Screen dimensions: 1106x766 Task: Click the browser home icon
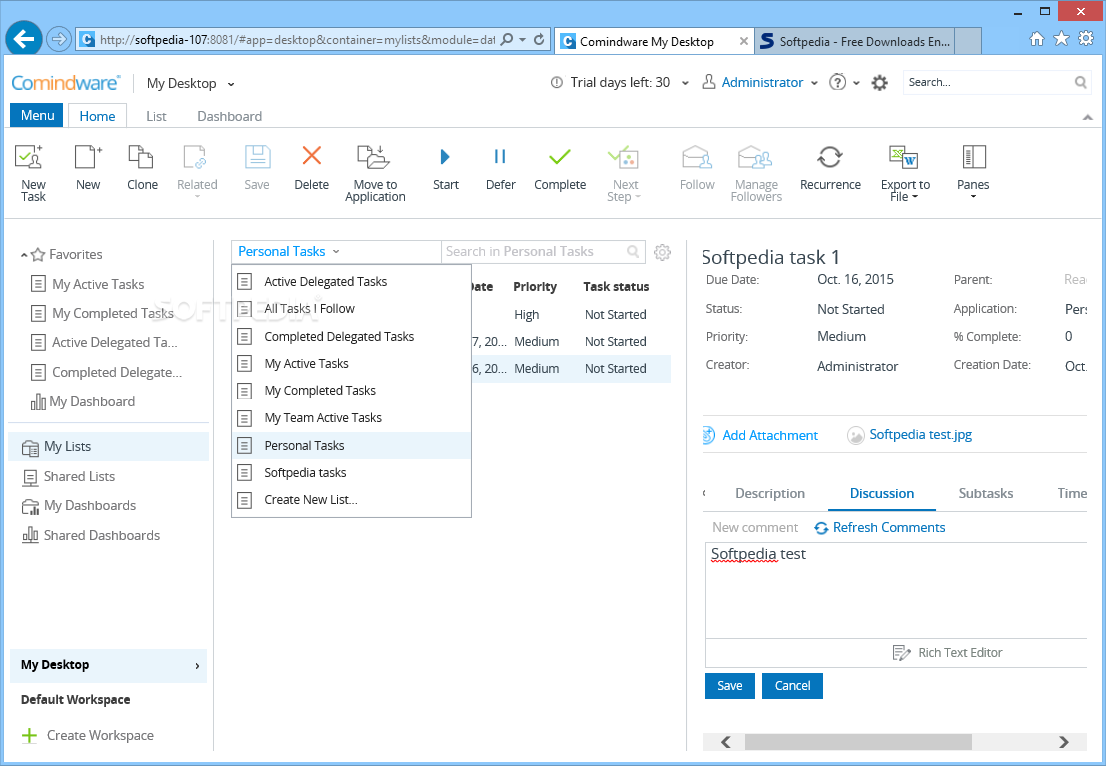coord(1037,39)
